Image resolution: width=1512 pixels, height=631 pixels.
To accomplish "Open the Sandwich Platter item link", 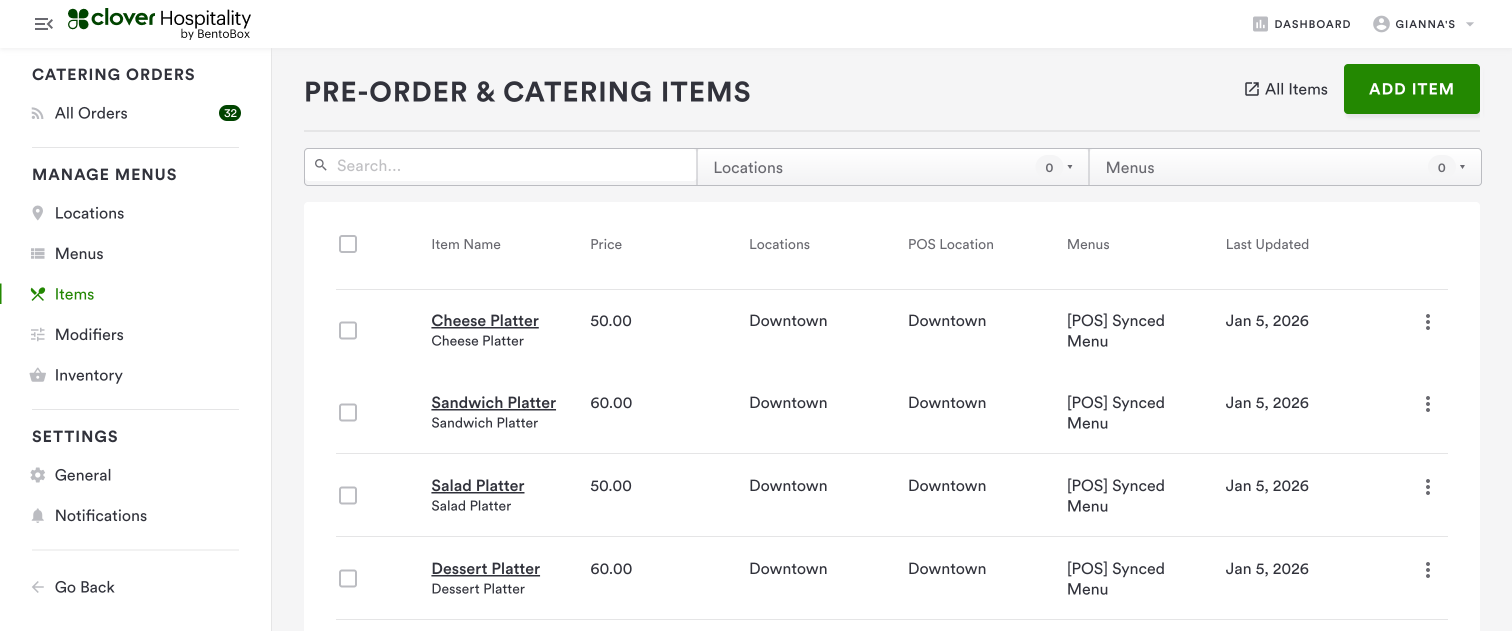I will 493,403.
